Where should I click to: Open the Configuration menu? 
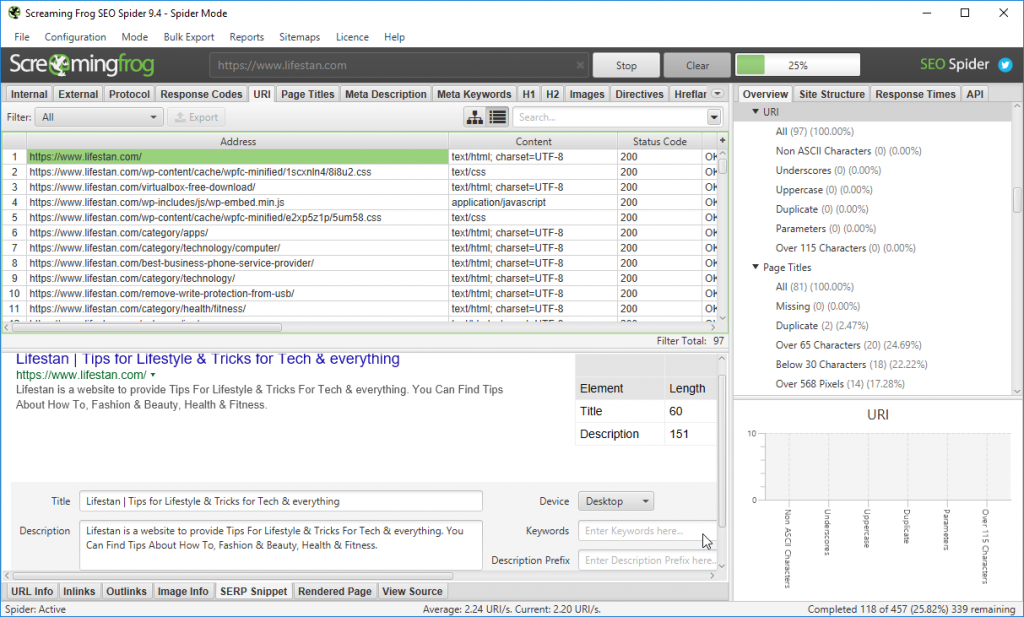coord(75,37)
